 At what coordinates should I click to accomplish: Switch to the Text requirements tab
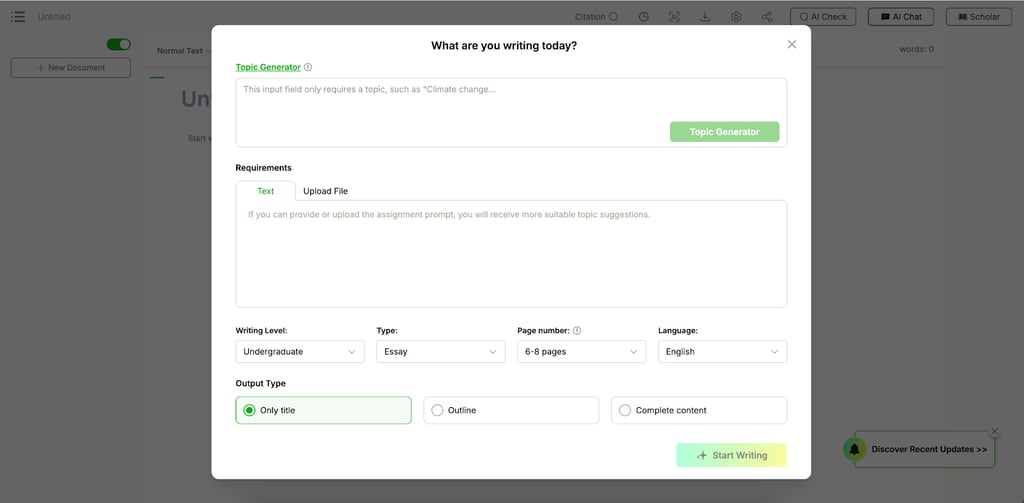(266, 191)
